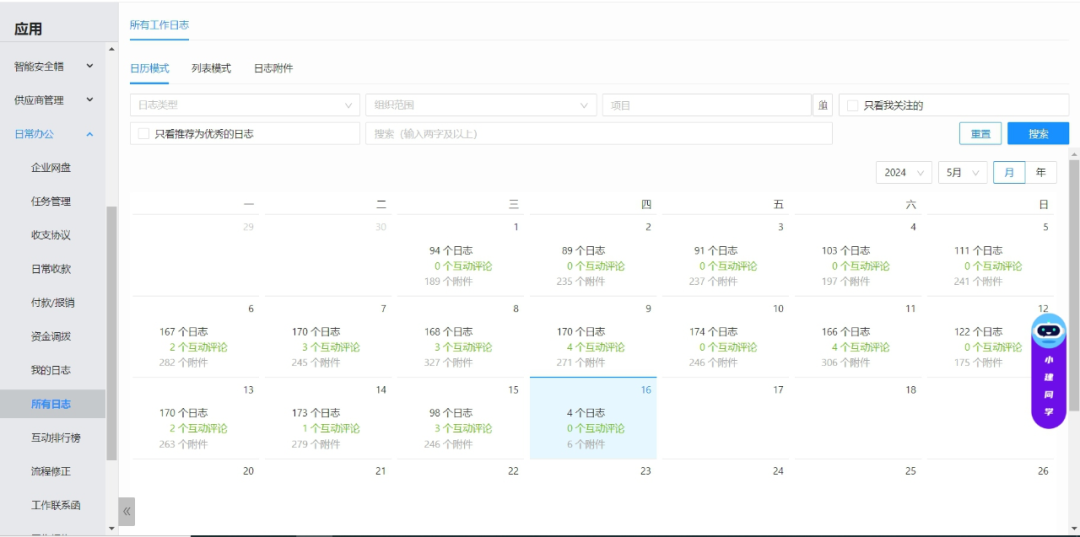This screenshot has width=1080, height=537.
Task: Click the sidebar scroll-down arrow
Action: (111, 527)
